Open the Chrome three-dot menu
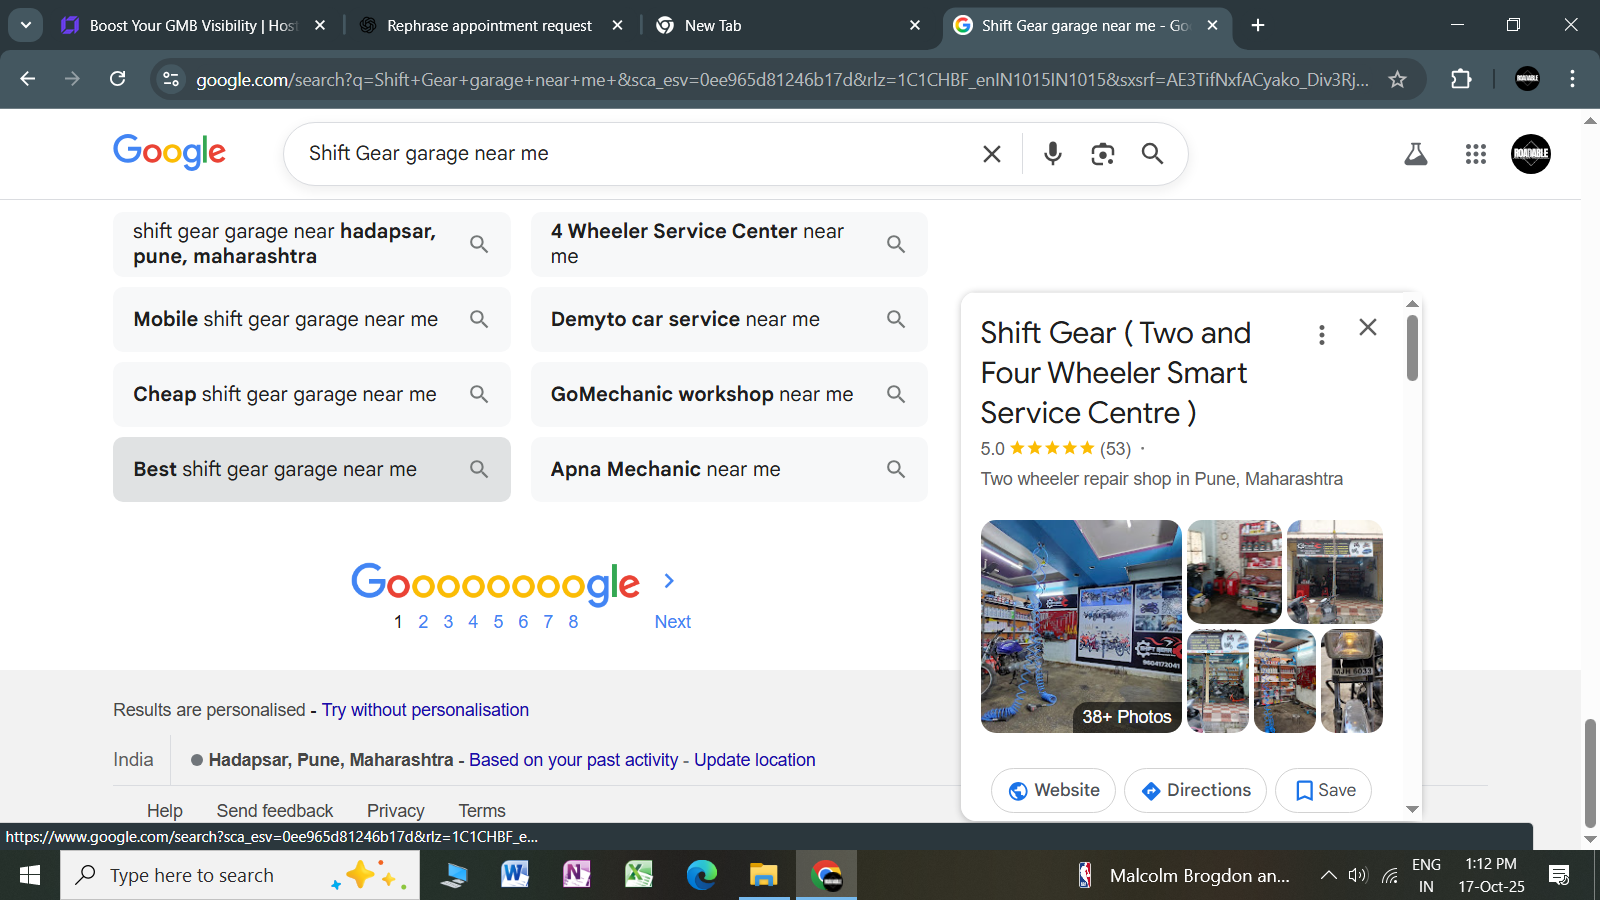 pos(1572,79)
